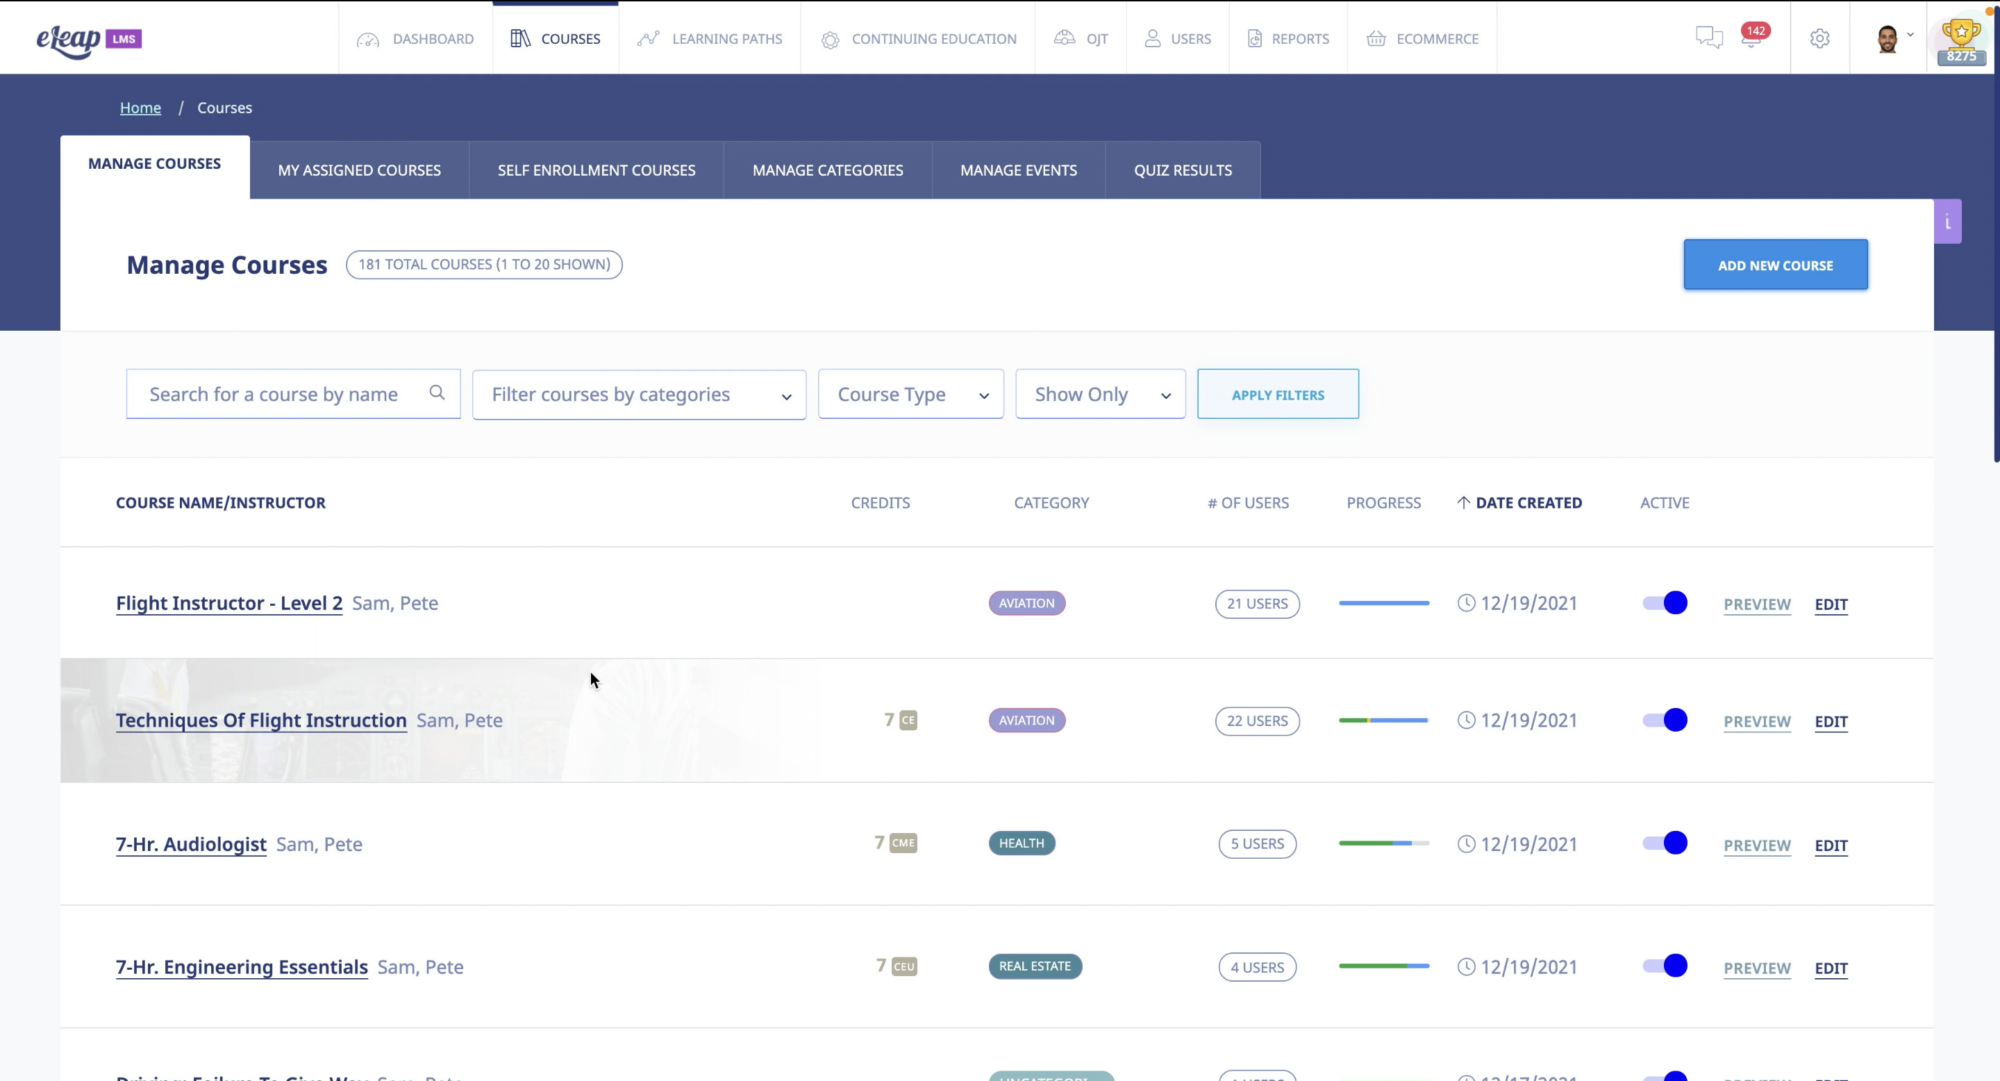2000x1081 pixels.
Task: Open Continuing Education section
Action: [x=917, y=38]
